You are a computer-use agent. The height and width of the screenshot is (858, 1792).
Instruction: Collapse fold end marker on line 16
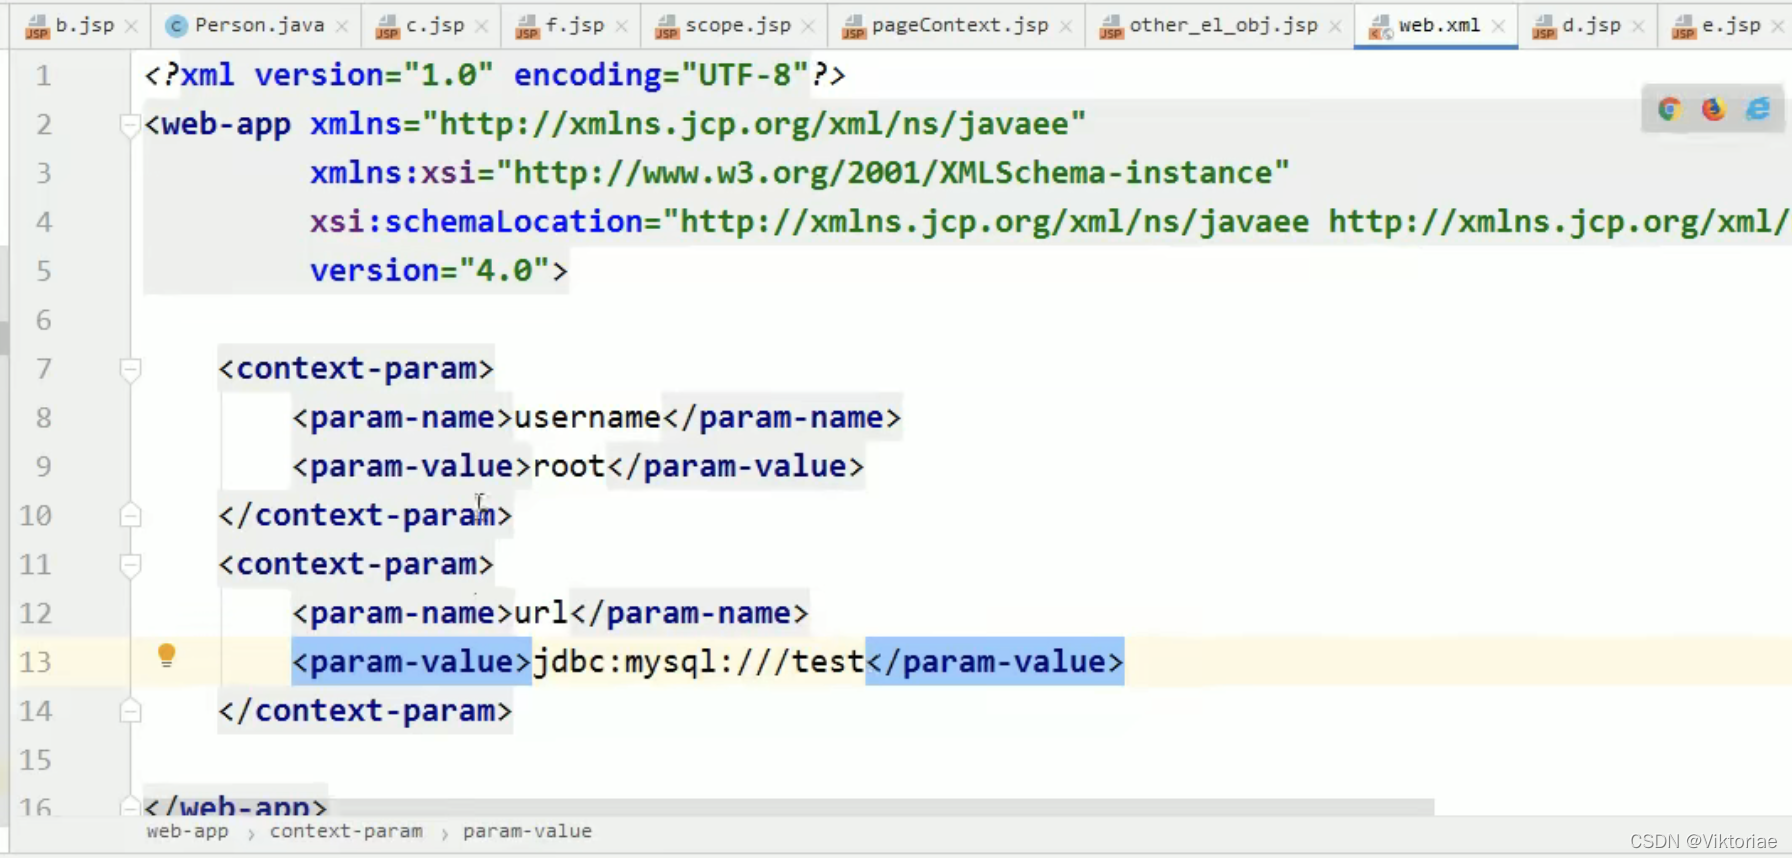point(130,806)
